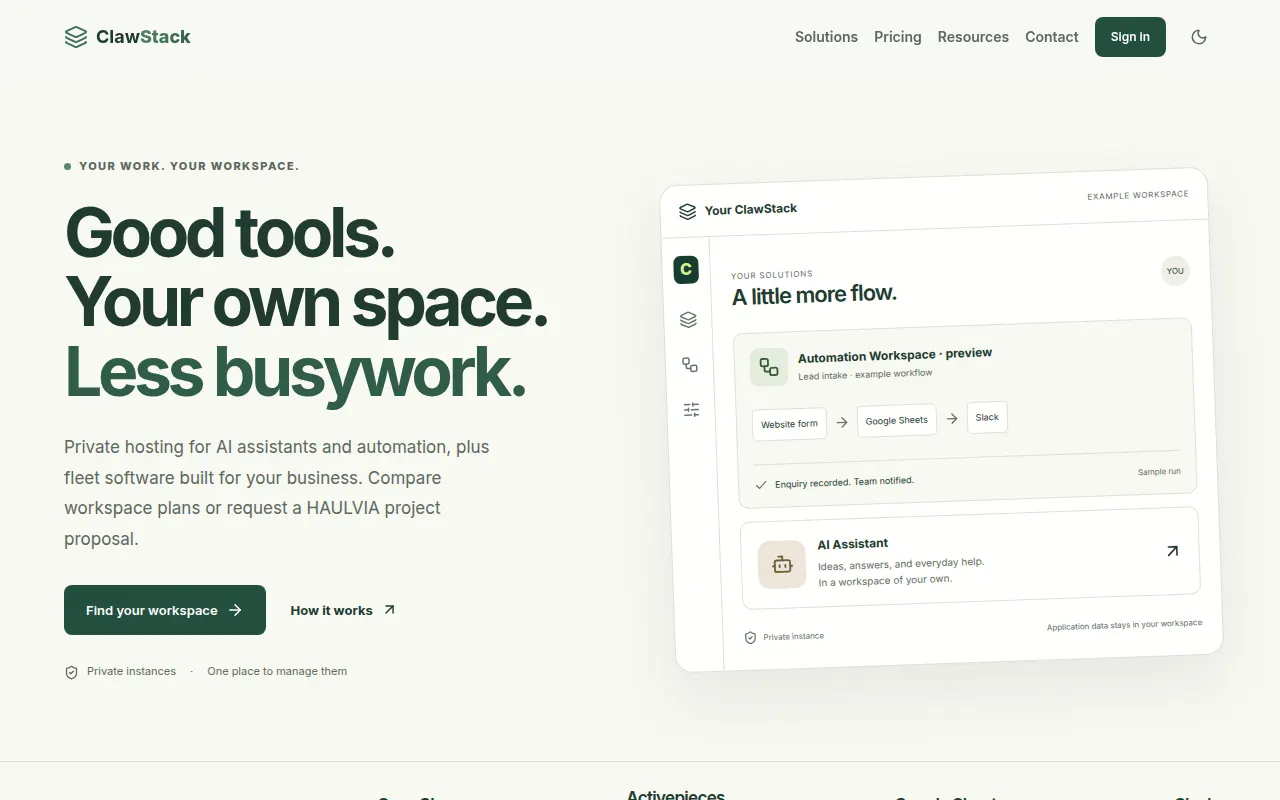Open AI Assistant using its corner arrow icon
This screenshot has width=1280, height=800.
point(1173,551)
